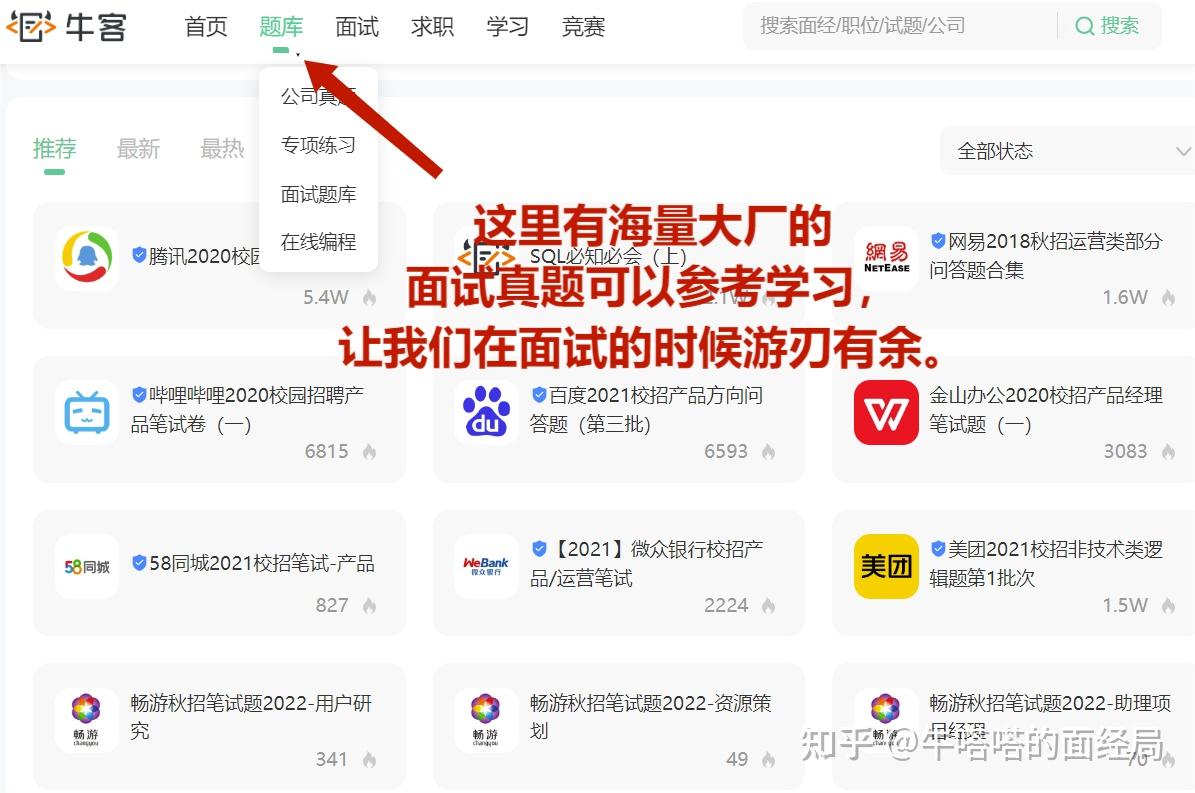This screenshot has width=1195, height=793.
Task: Open the 首页 nav tab
Action: (x=206, y=27)
